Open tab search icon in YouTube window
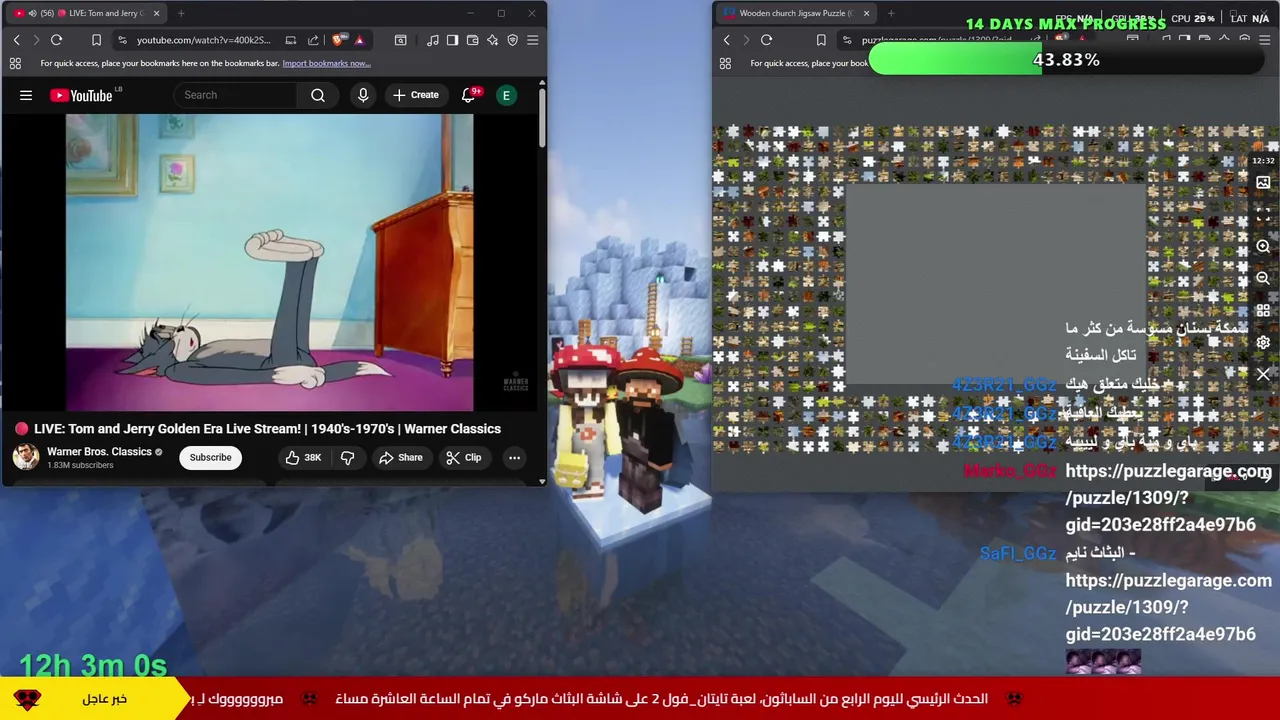 (400, 40)
